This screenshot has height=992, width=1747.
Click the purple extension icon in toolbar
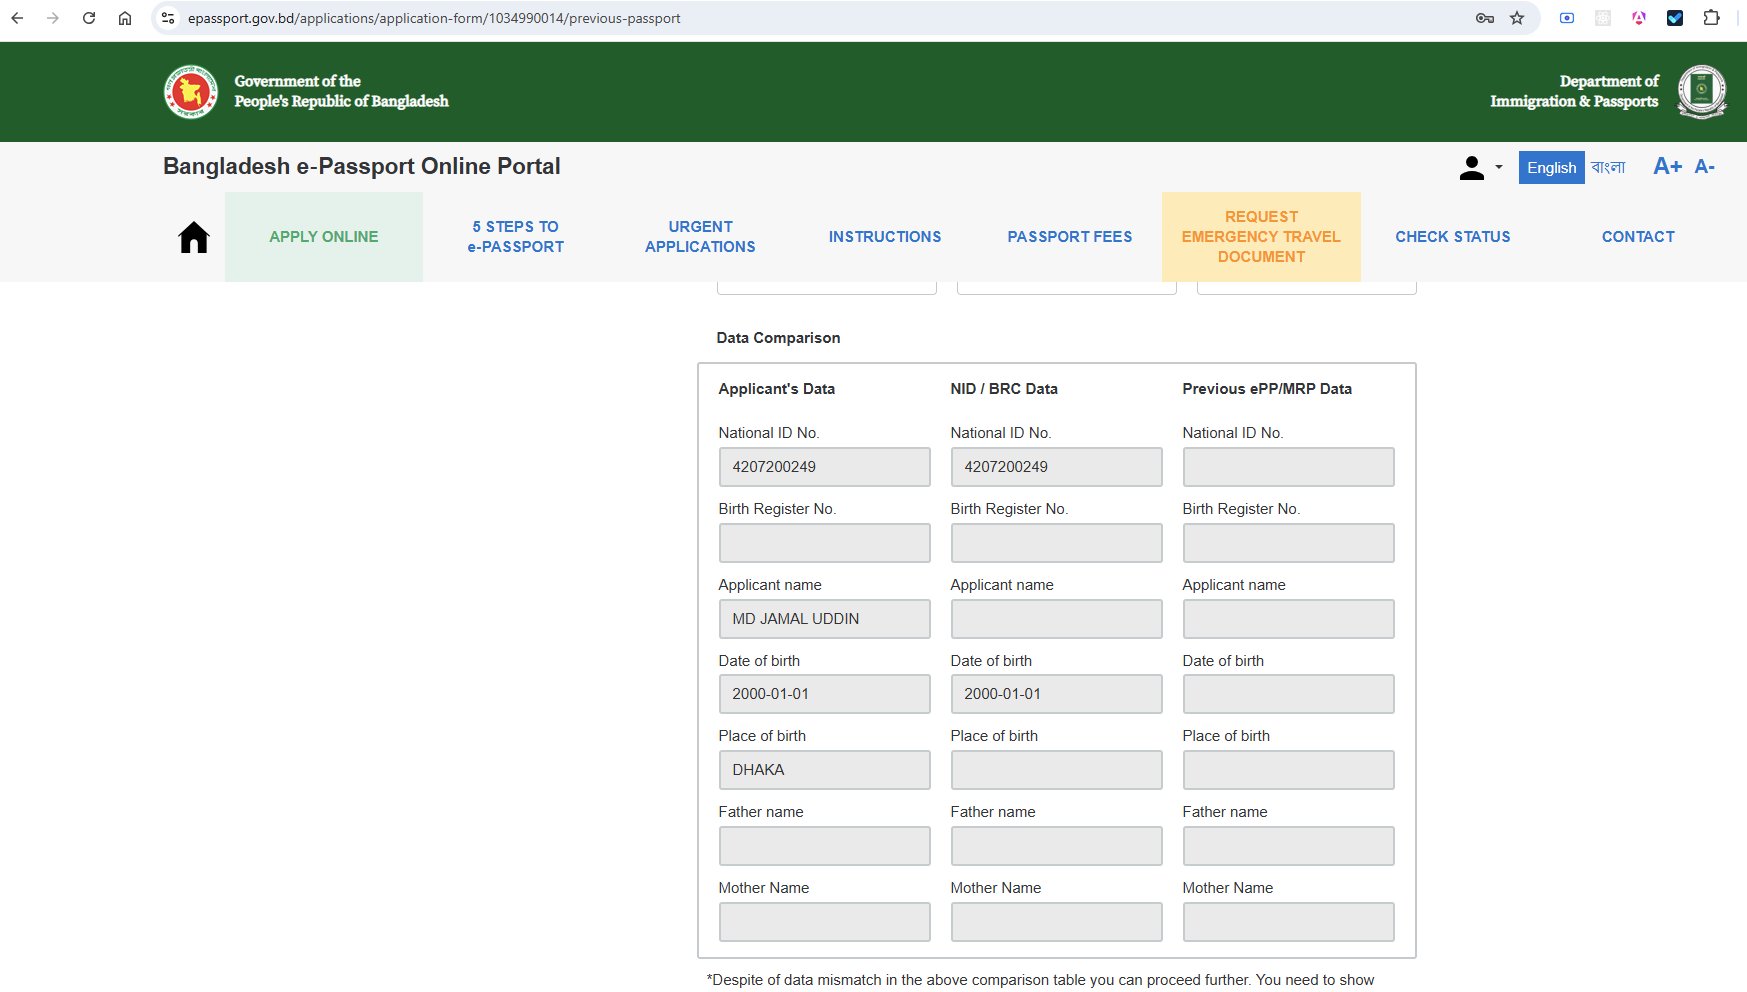[x=1639, y=18]
